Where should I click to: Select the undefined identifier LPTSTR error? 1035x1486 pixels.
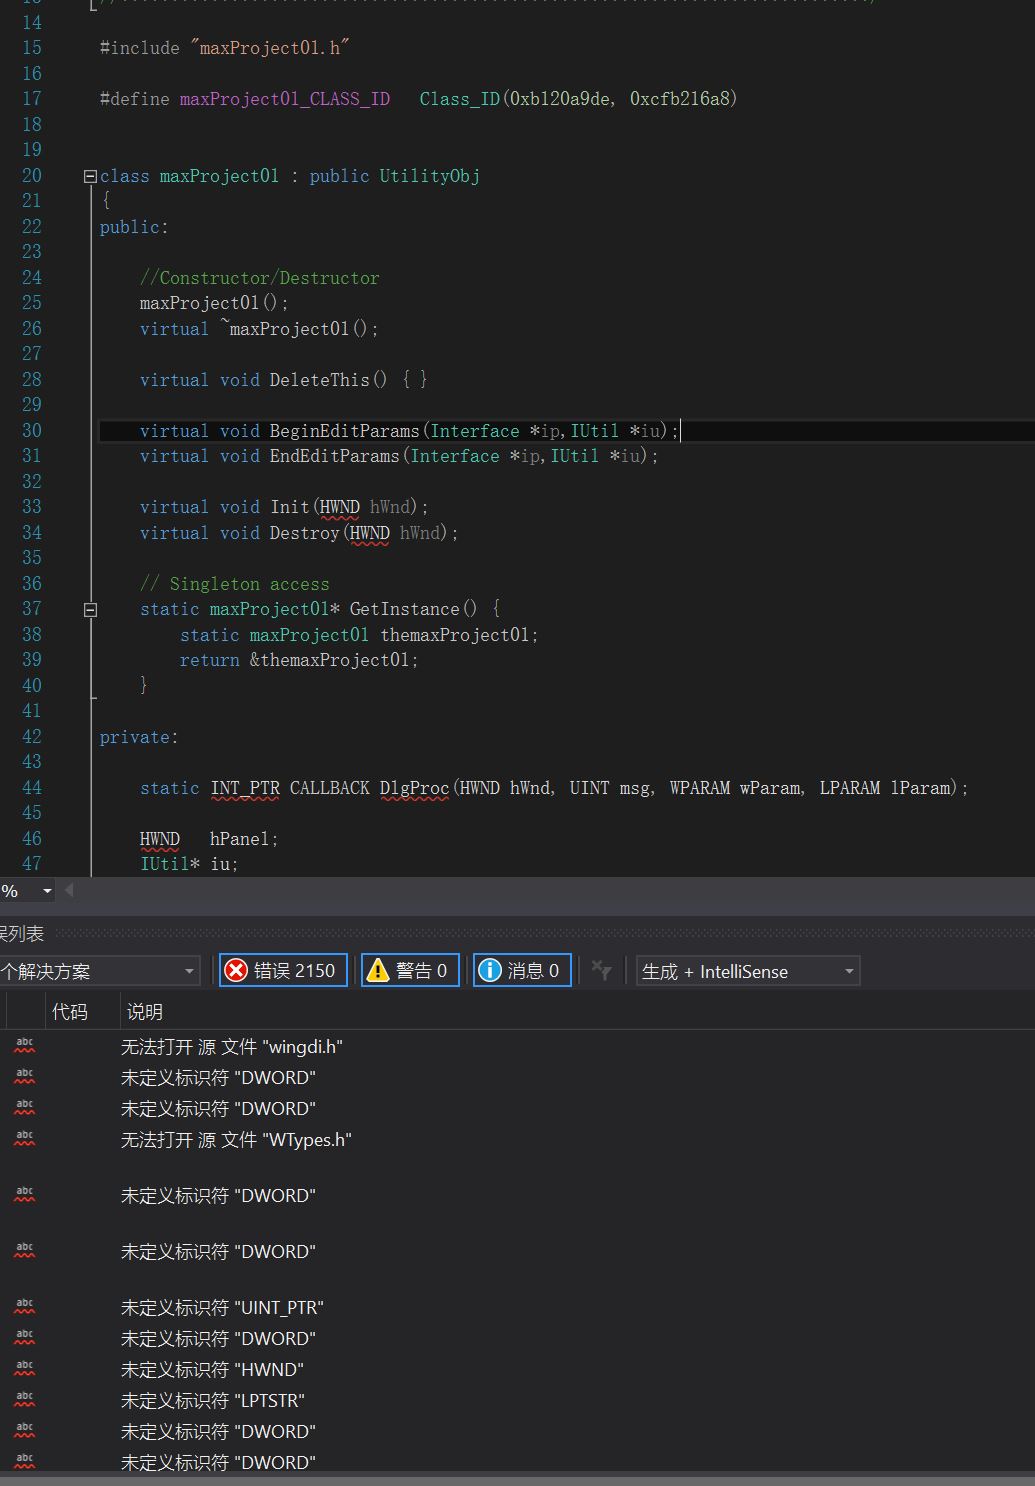517,1400
